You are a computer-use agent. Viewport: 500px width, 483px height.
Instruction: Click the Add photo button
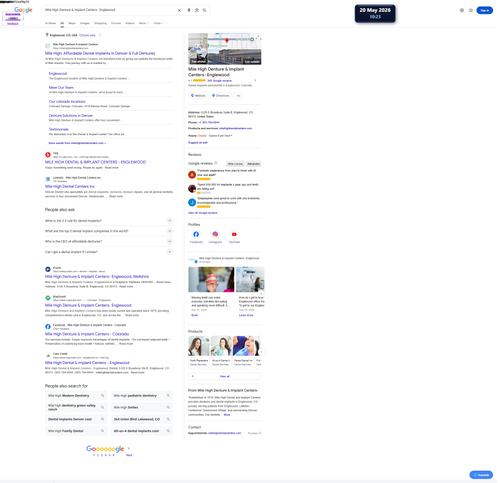tap(253, 164)
